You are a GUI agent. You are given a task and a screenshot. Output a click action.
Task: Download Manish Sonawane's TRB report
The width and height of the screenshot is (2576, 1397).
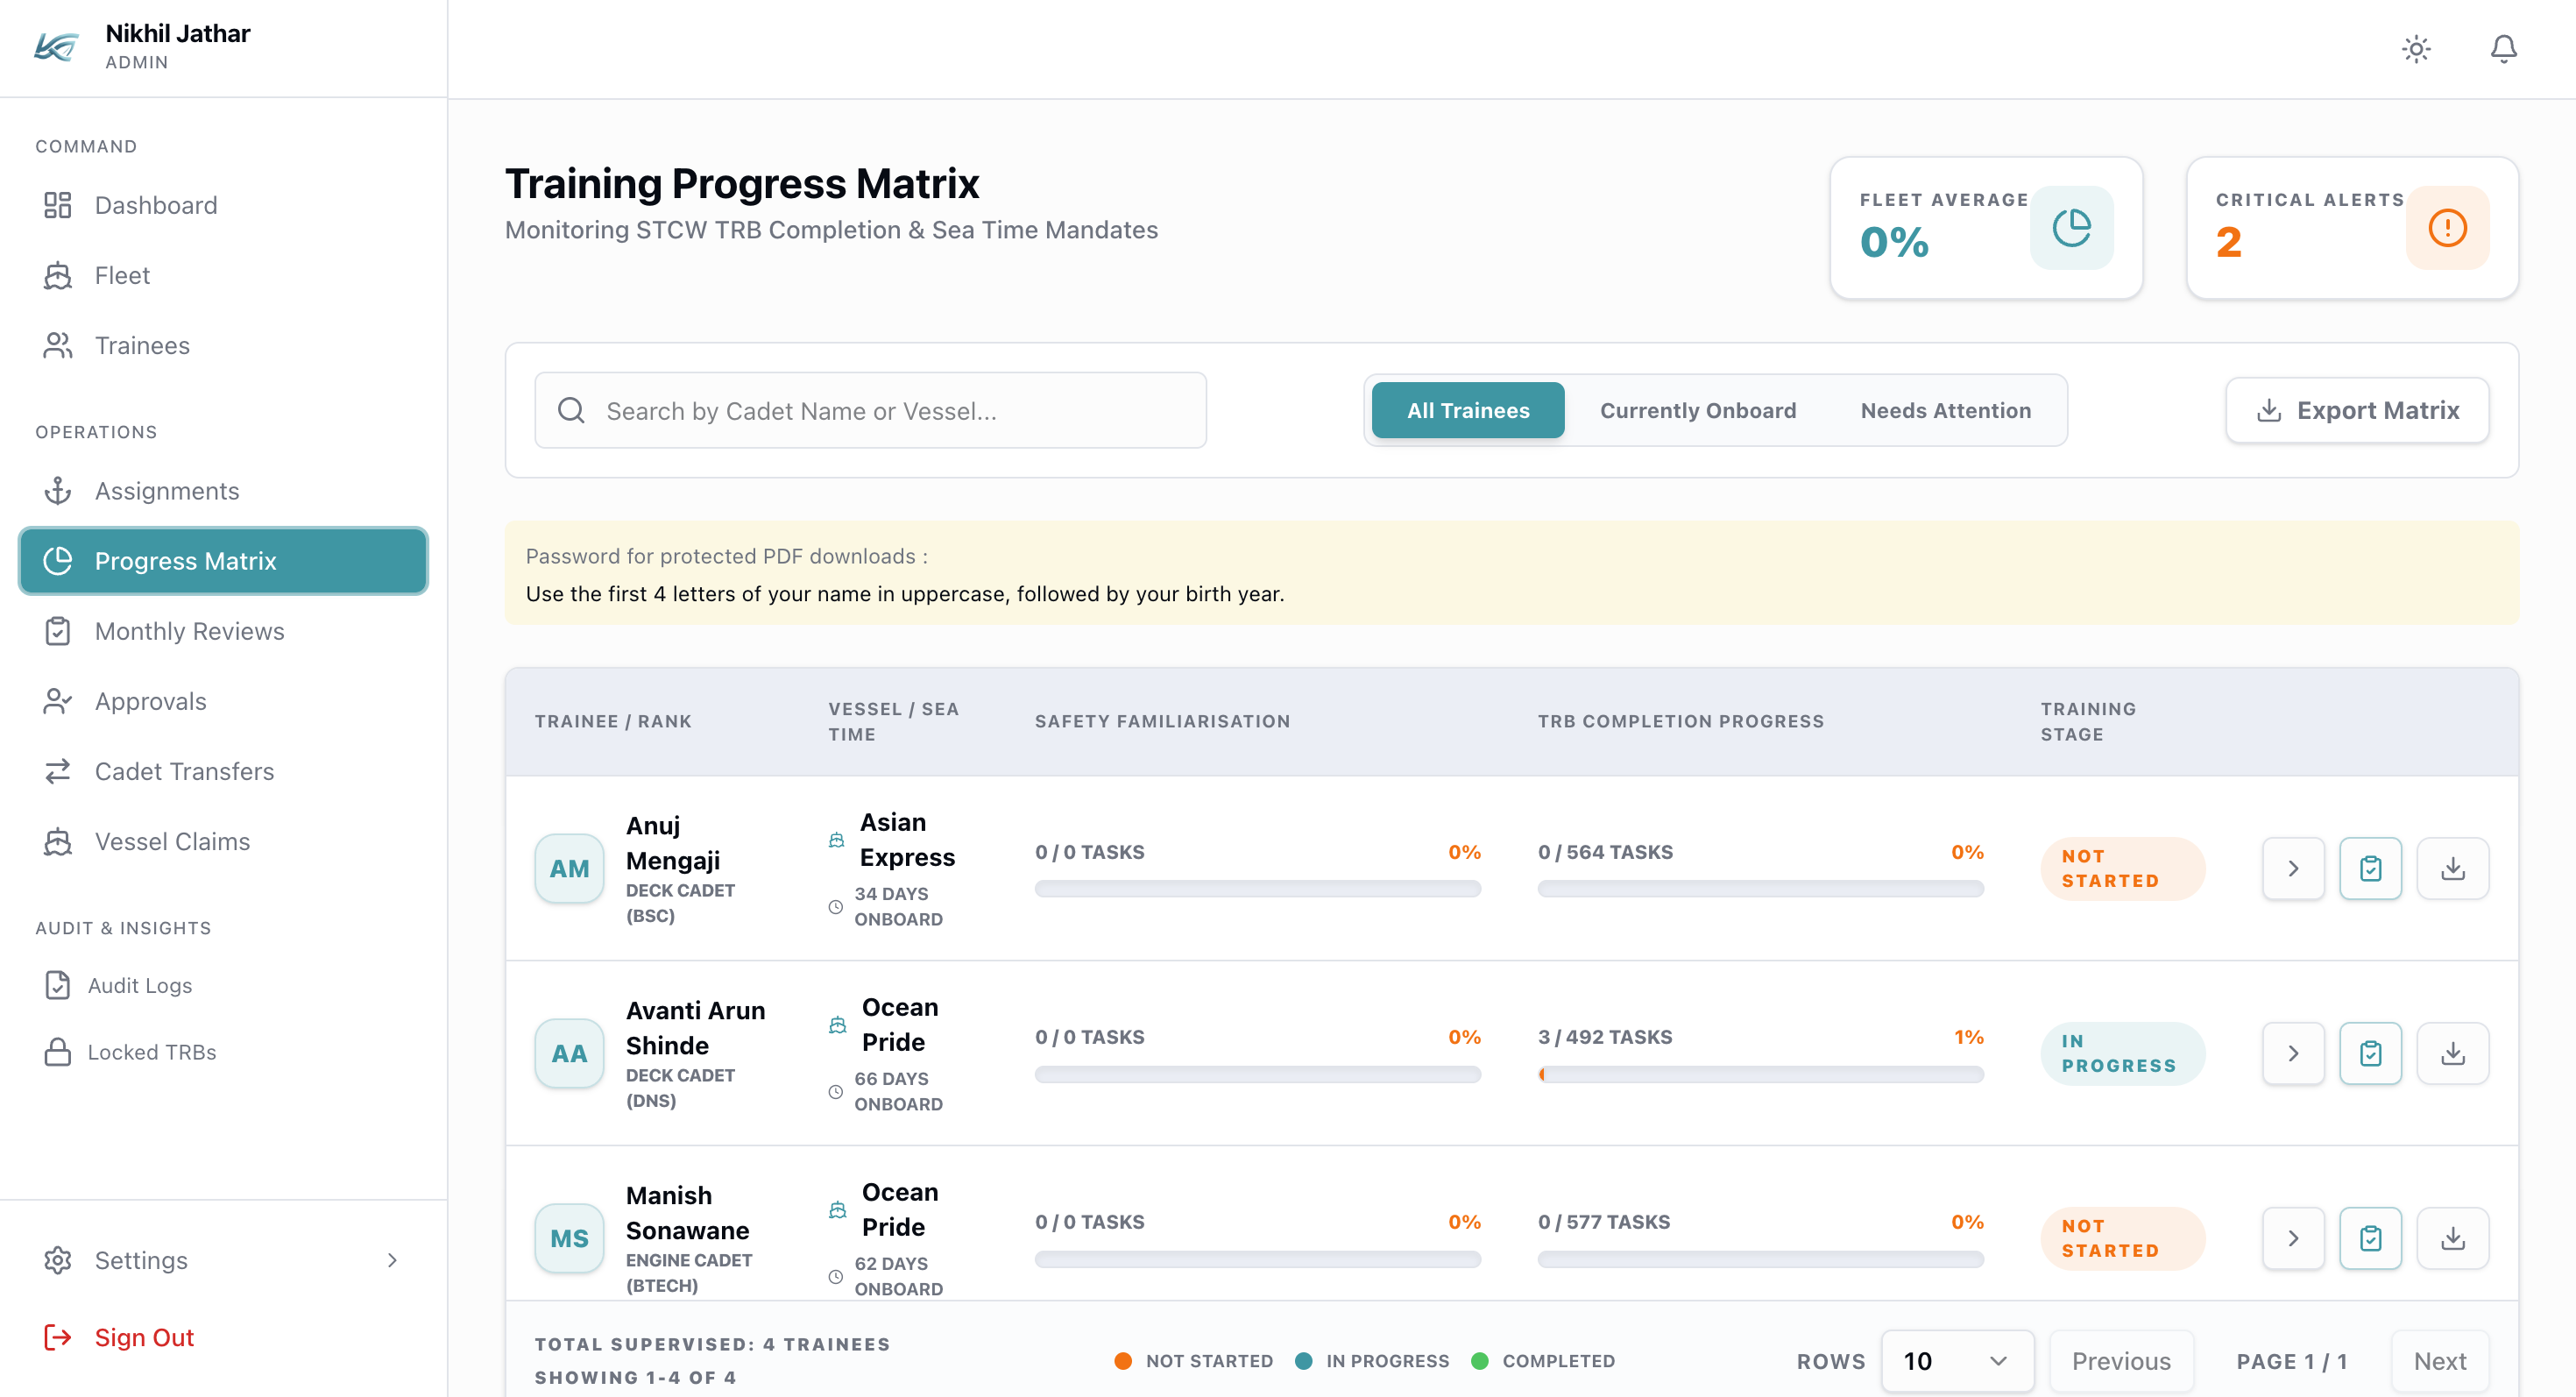coord(2452,1238)
